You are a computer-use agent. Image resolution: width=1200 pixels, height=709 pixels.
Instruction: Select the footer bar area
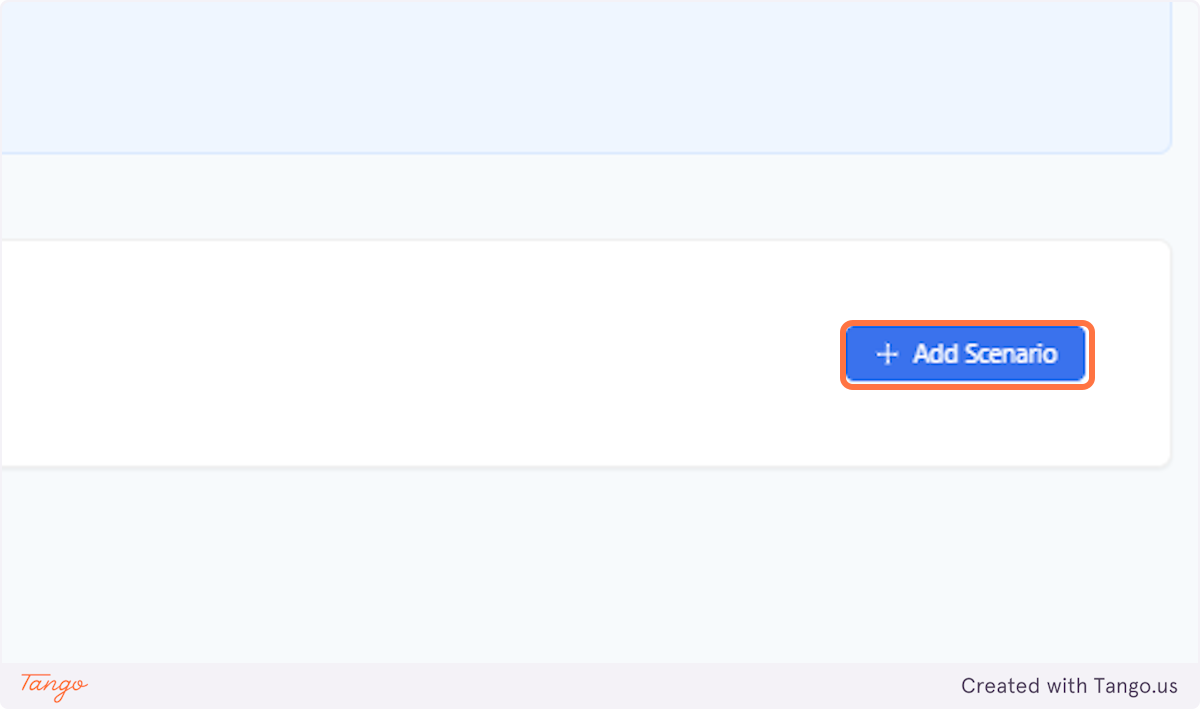point(600,686)
